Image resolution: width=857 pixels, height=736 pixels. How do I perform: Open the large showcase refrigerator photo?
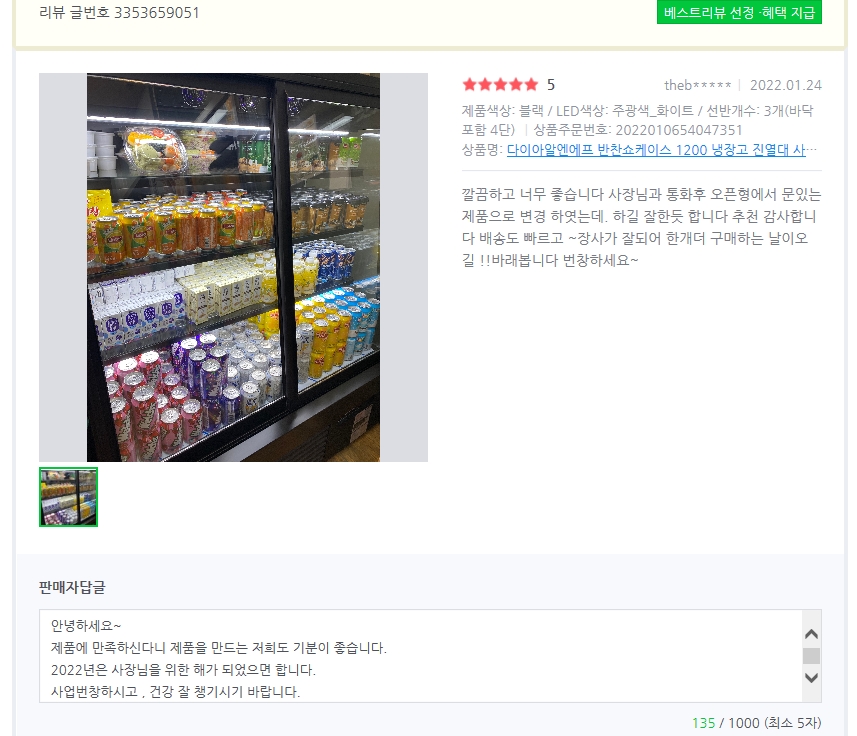233,267
